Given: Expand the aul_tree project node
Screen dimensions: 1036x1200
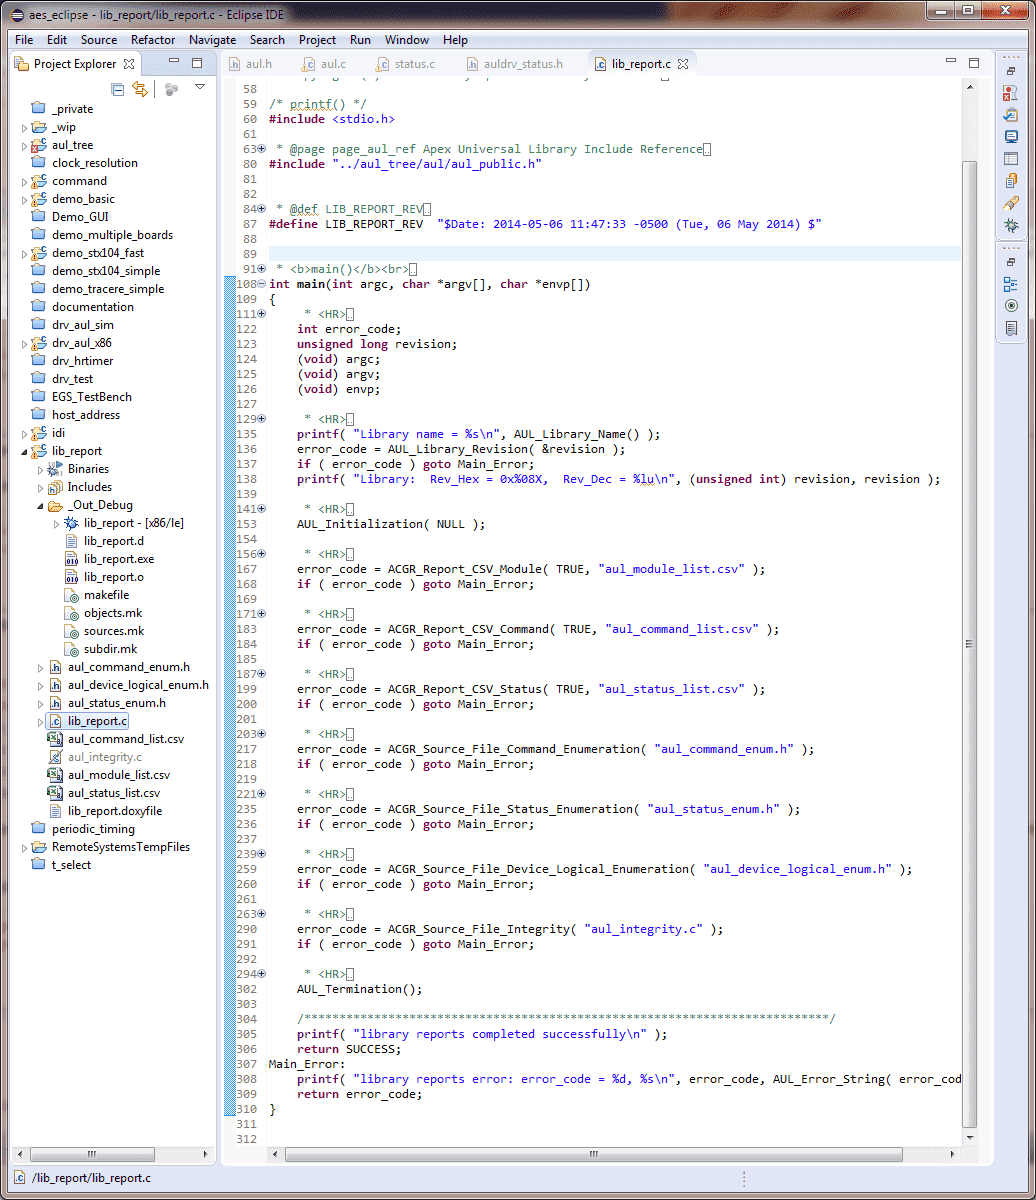Looking at the screenshot, I should coord(25,145).
